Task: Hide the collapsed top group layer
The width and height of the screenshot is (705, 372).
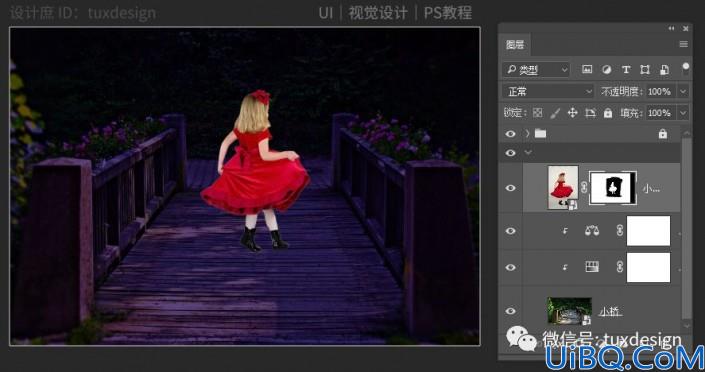Action: pyautogui.click(x=510, y=134)
